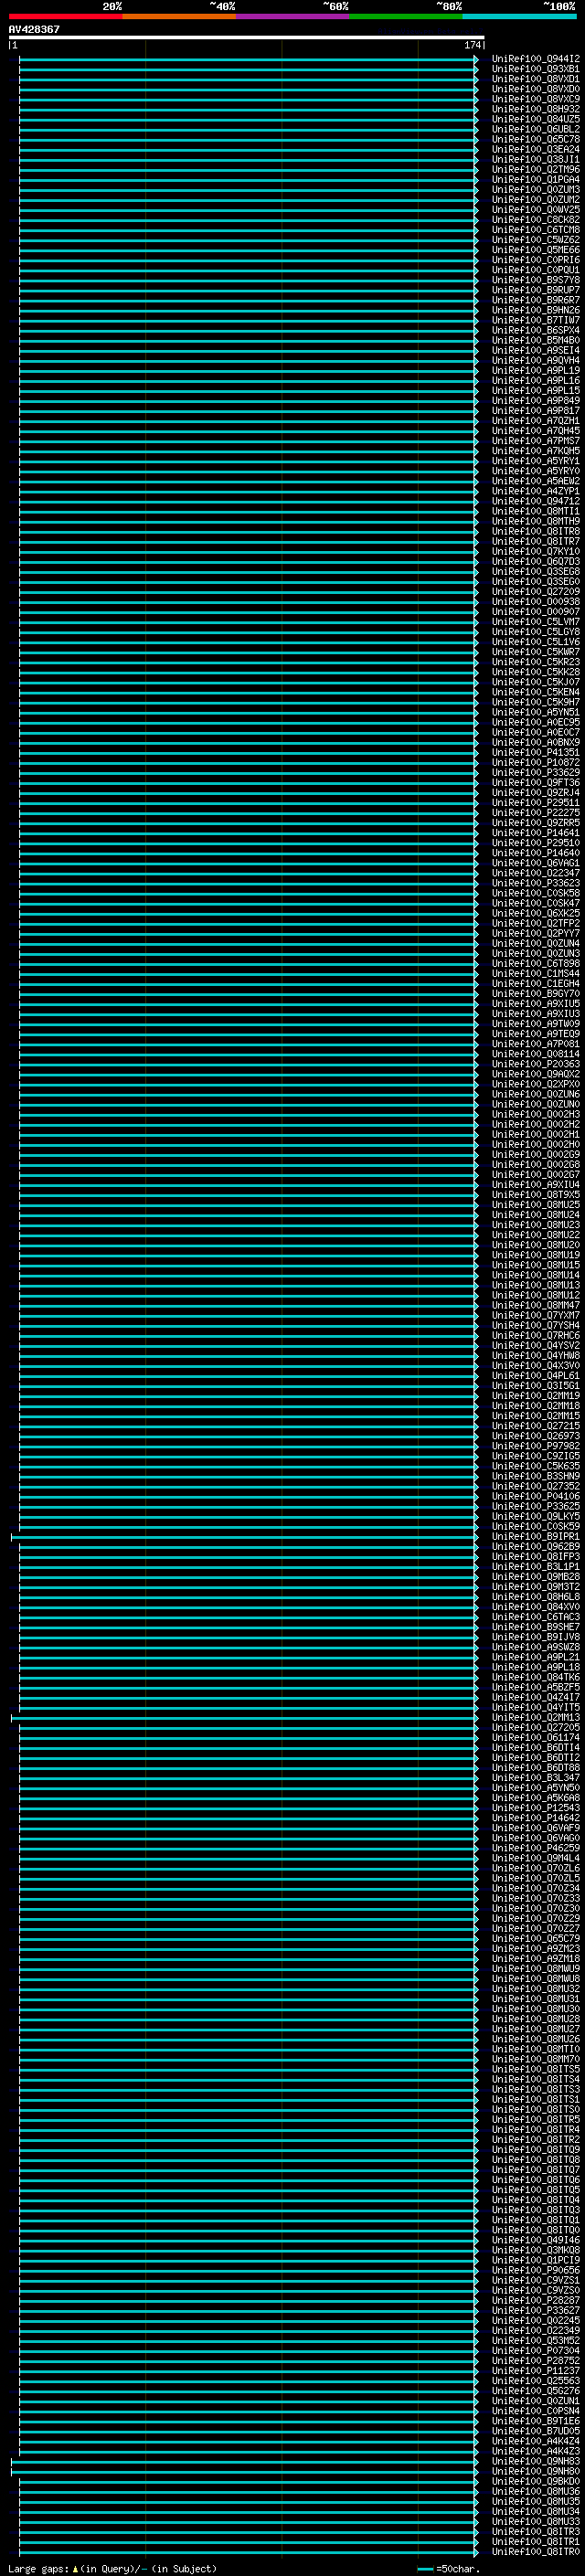585x2576 pixels.
Task: Choose entry UniRef100_C9VZS1
Action: (x=536, y=2280)
